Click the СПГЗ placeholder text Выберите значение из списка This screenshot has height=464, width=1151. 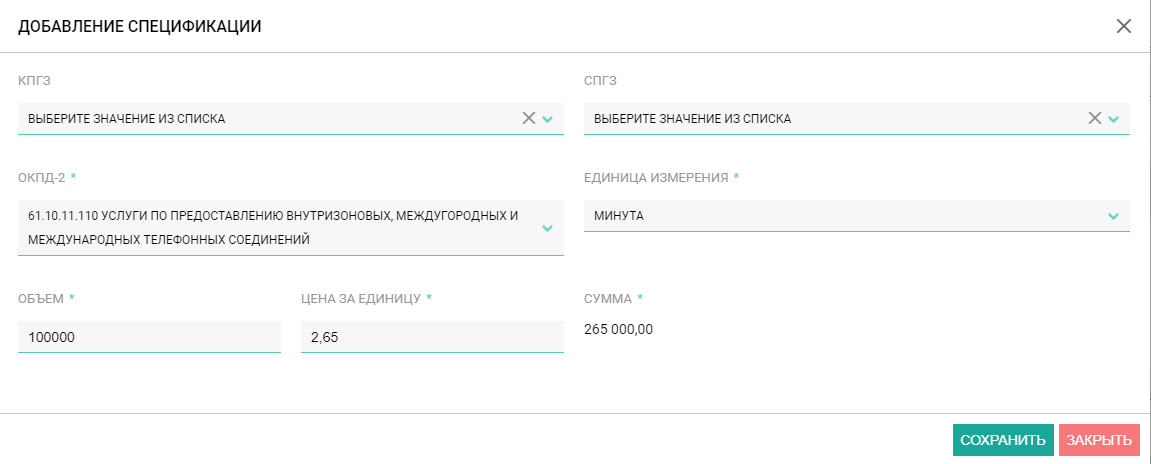click(x=692, y=119)
